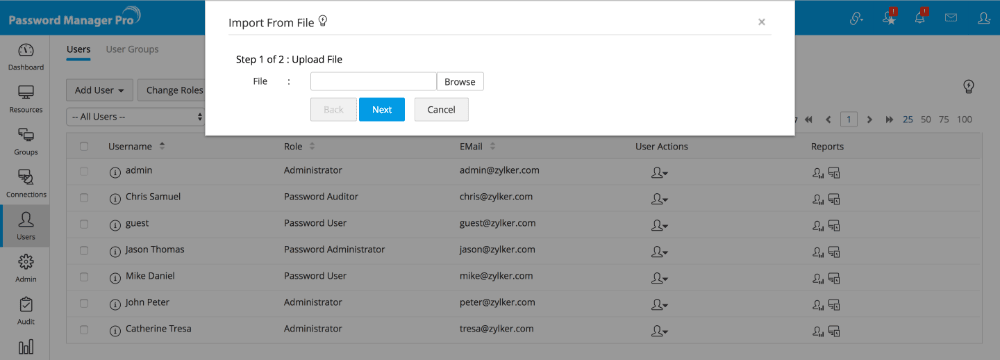Tick the checkbox for Jason Thomas

[x=84, y=250]
